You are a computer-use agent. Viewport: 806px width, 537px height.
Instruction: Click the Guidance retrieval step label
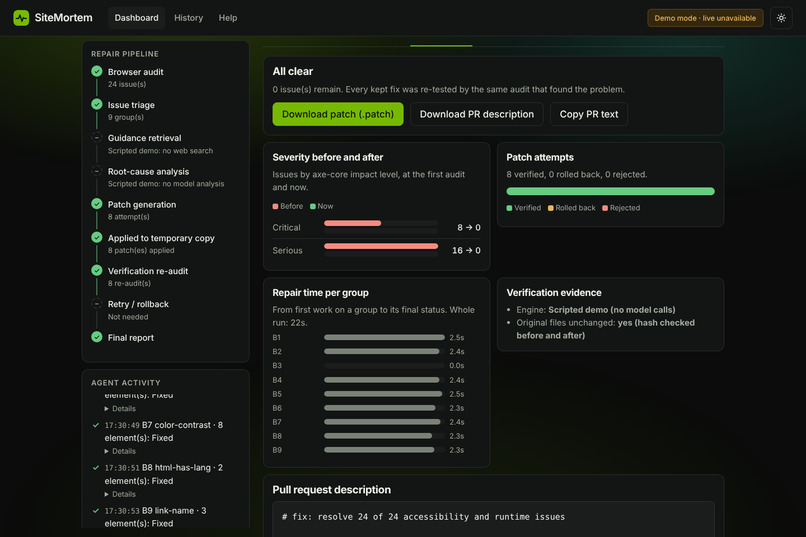(144, 138)
